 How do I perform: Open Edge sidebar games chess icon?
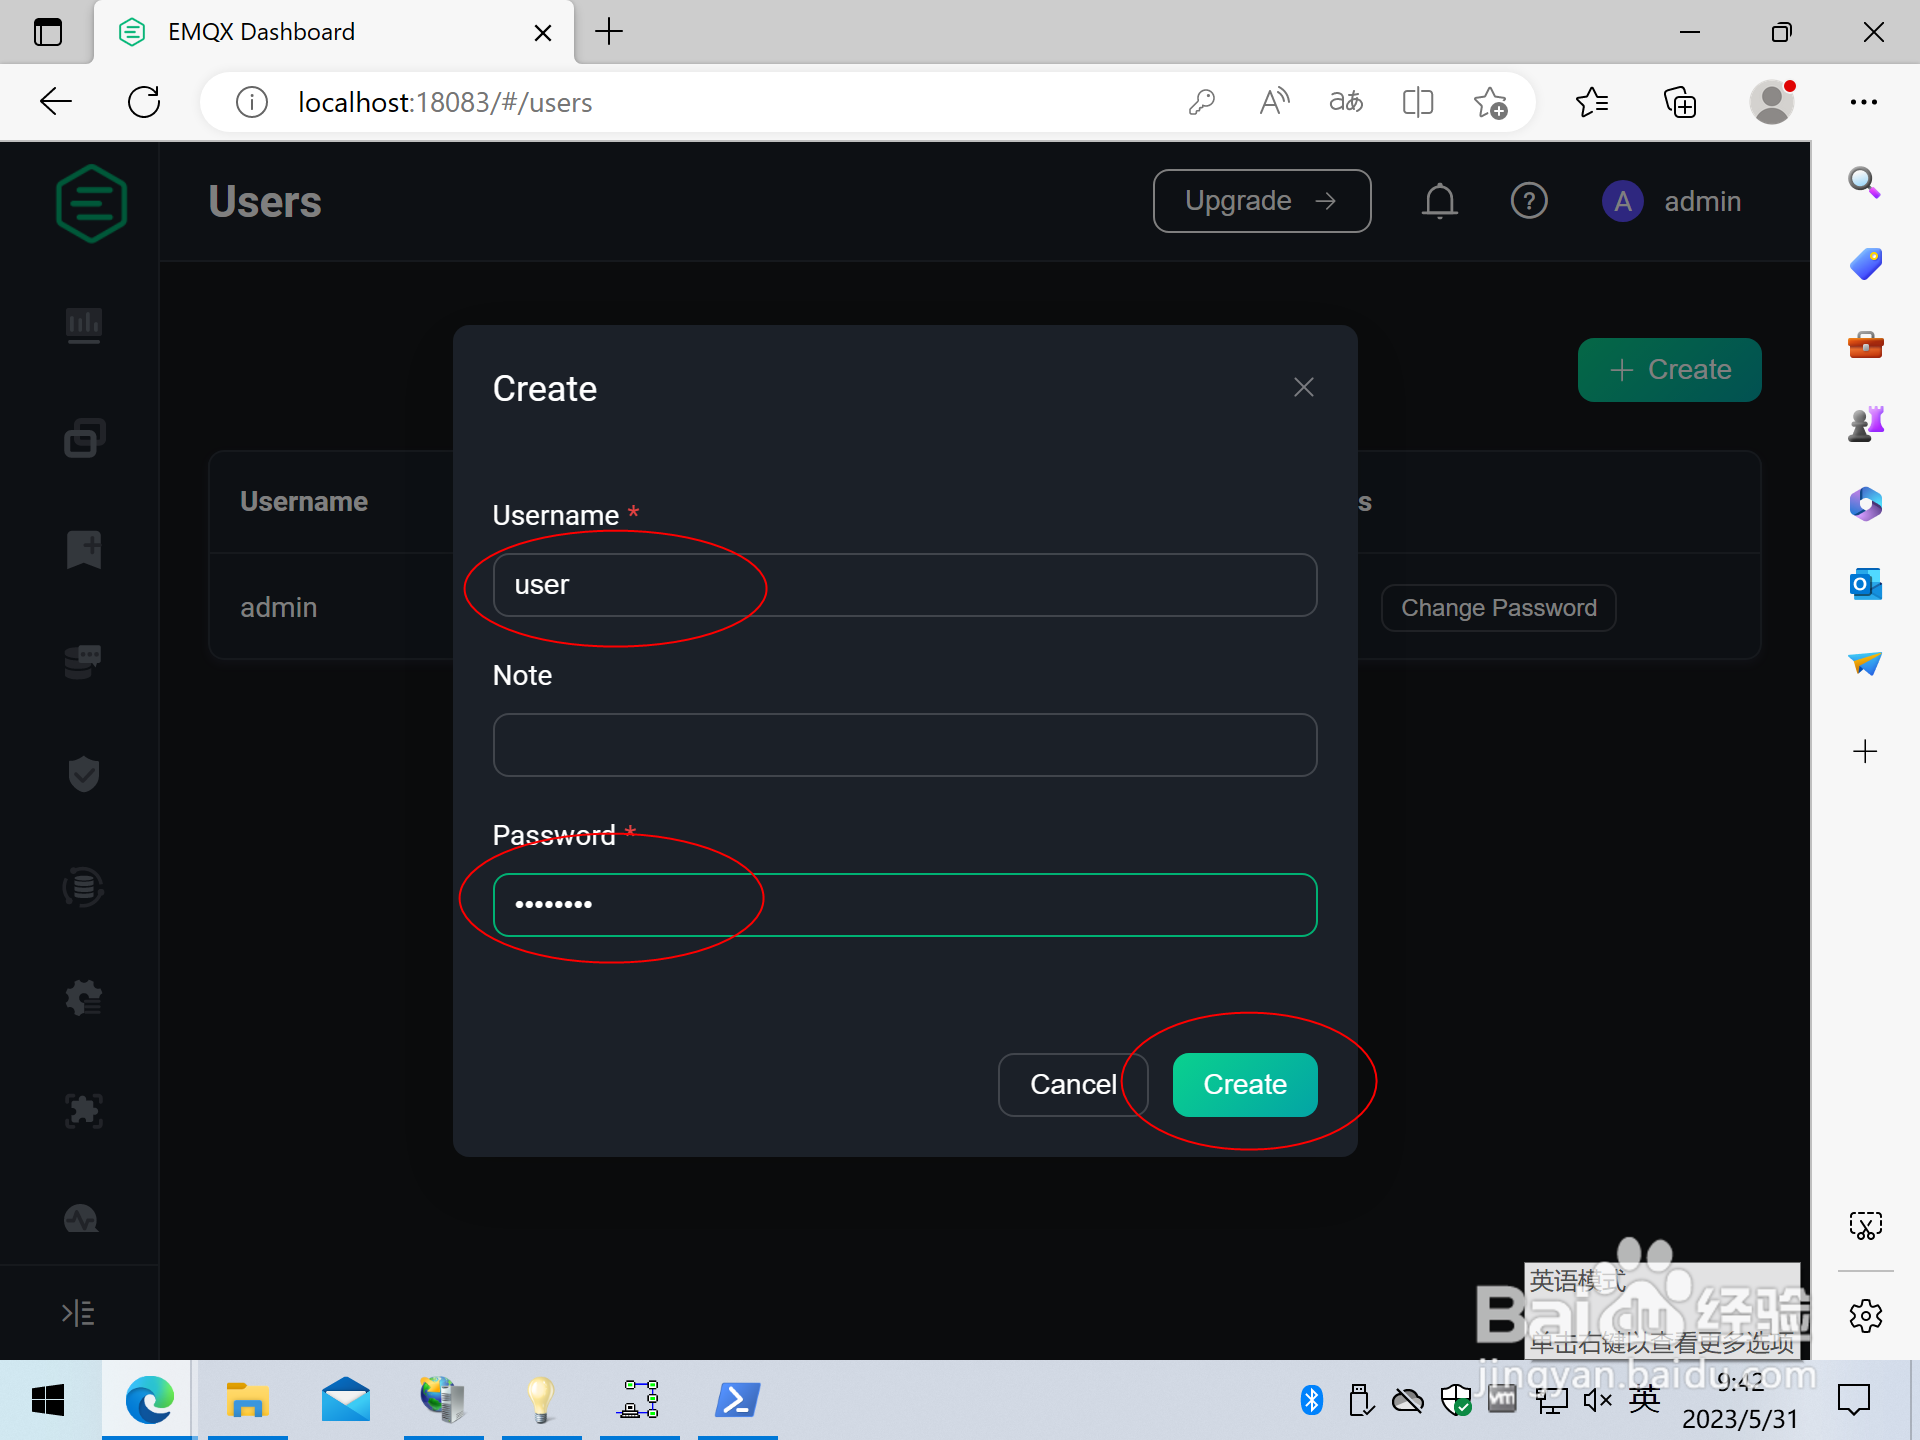[x=1864, y=424]
